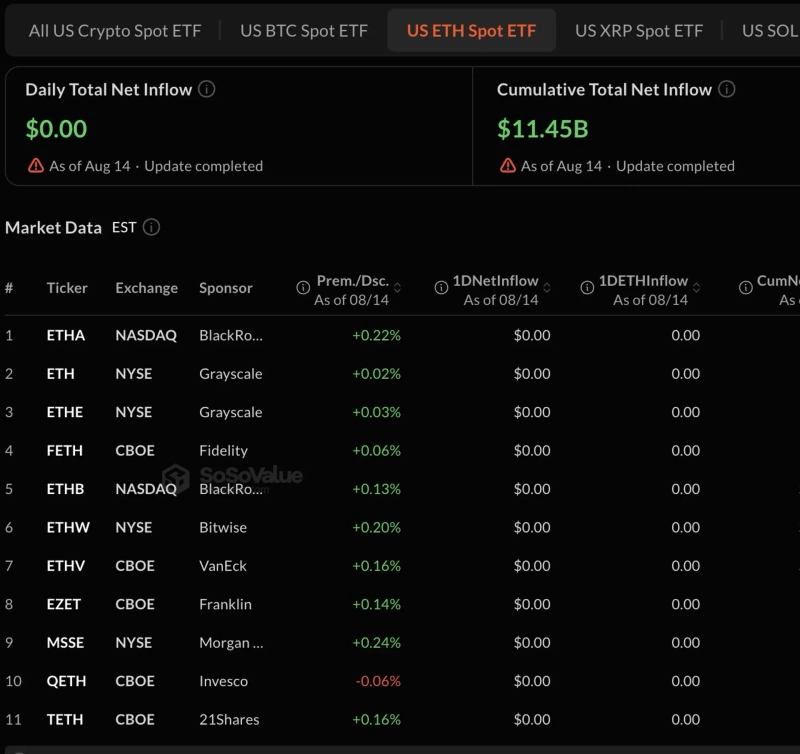Click the Sponsor column header
This screenshot has height=754, width=800.
point(226,288)
